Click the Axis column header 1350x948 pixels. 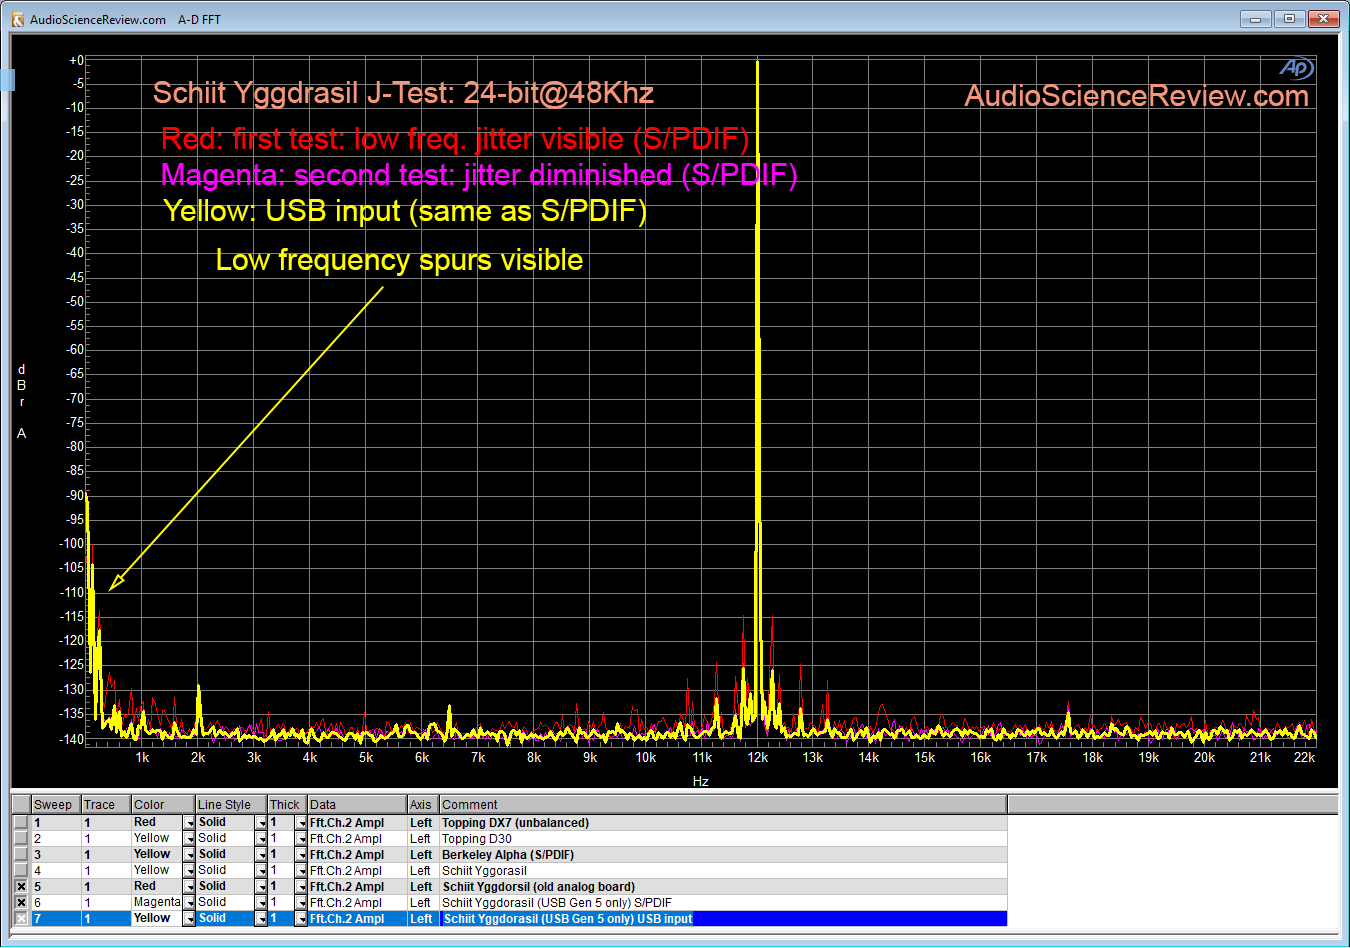coord(423,805)
